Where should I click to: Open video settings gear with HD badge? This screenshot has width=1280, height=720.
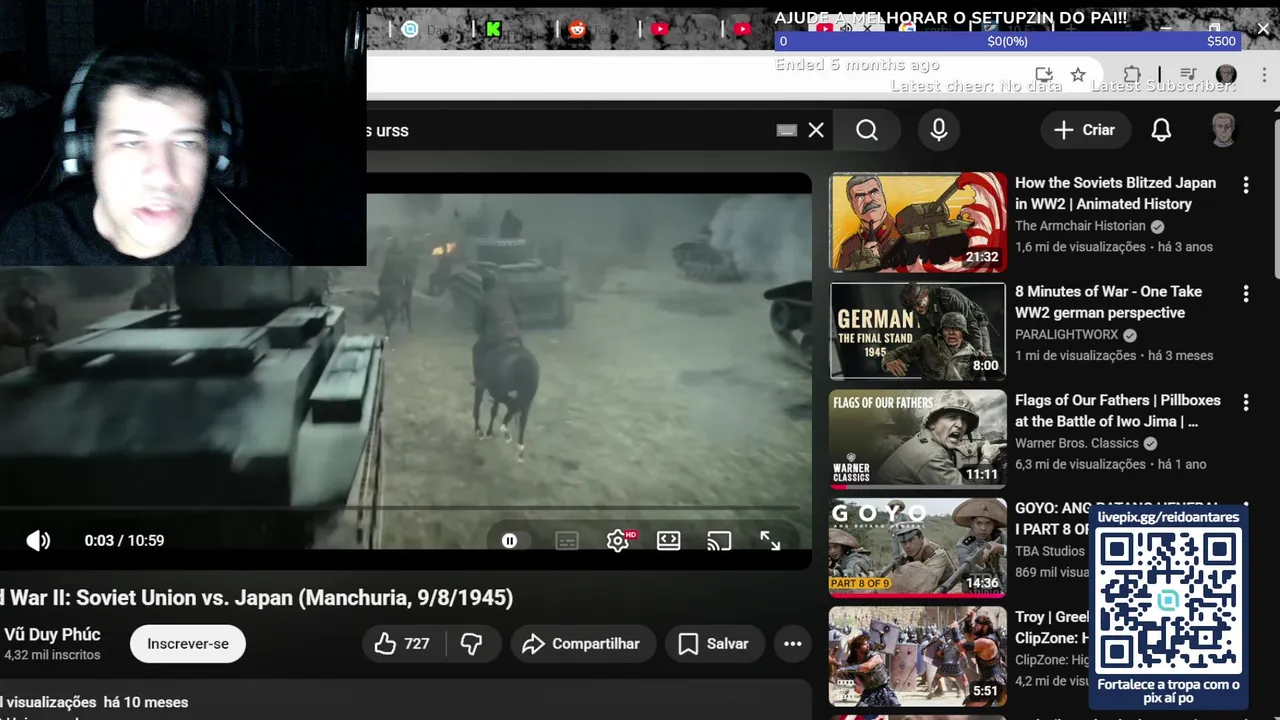tap(618, 541)
